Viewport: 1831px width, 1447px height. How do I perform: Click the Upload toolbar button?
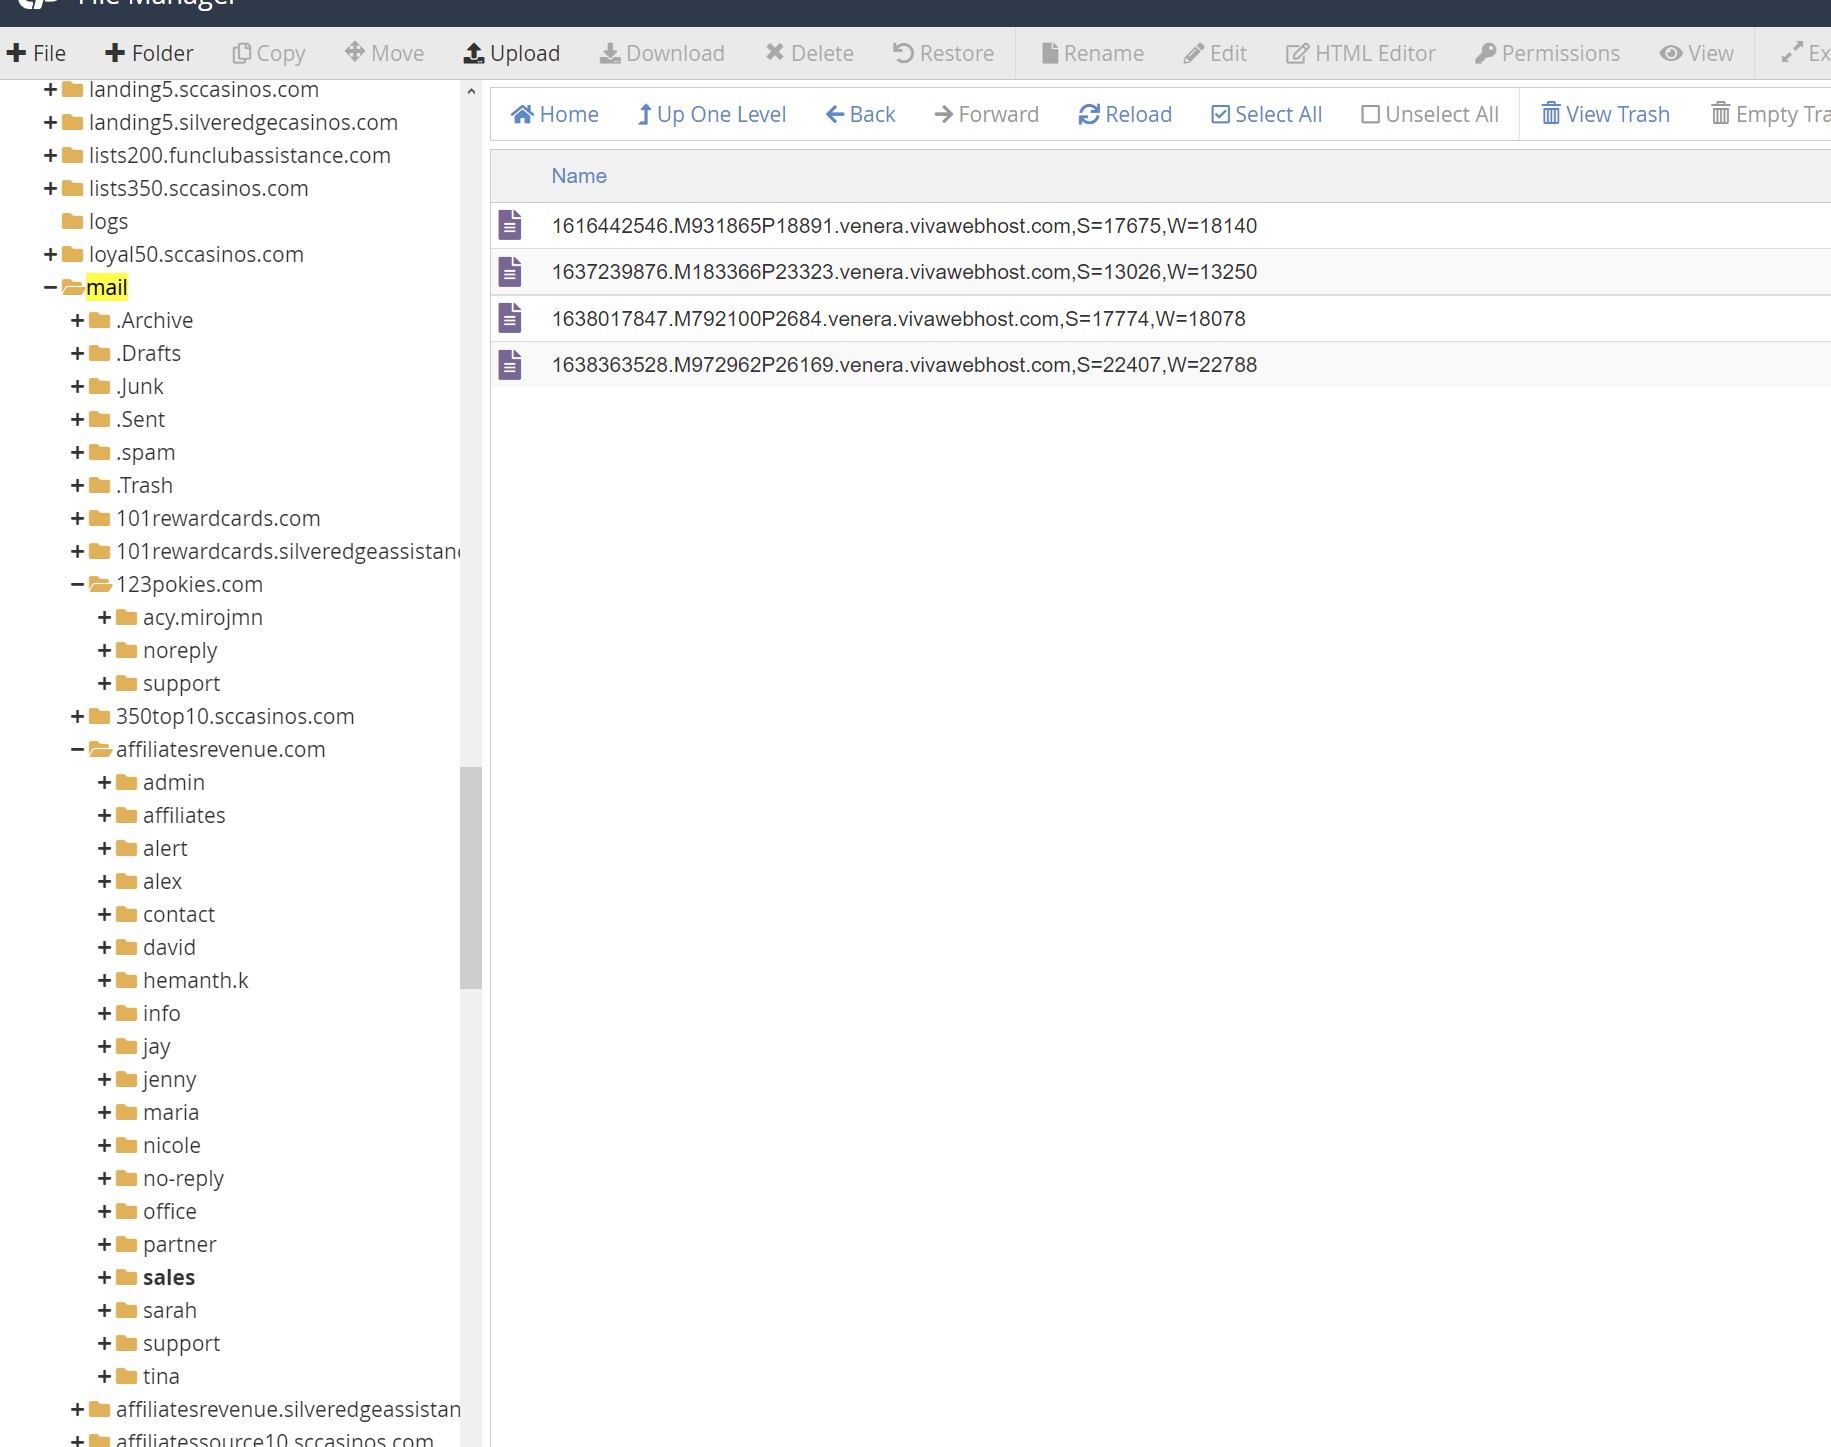pyautogui.click(x=512, y=53)
